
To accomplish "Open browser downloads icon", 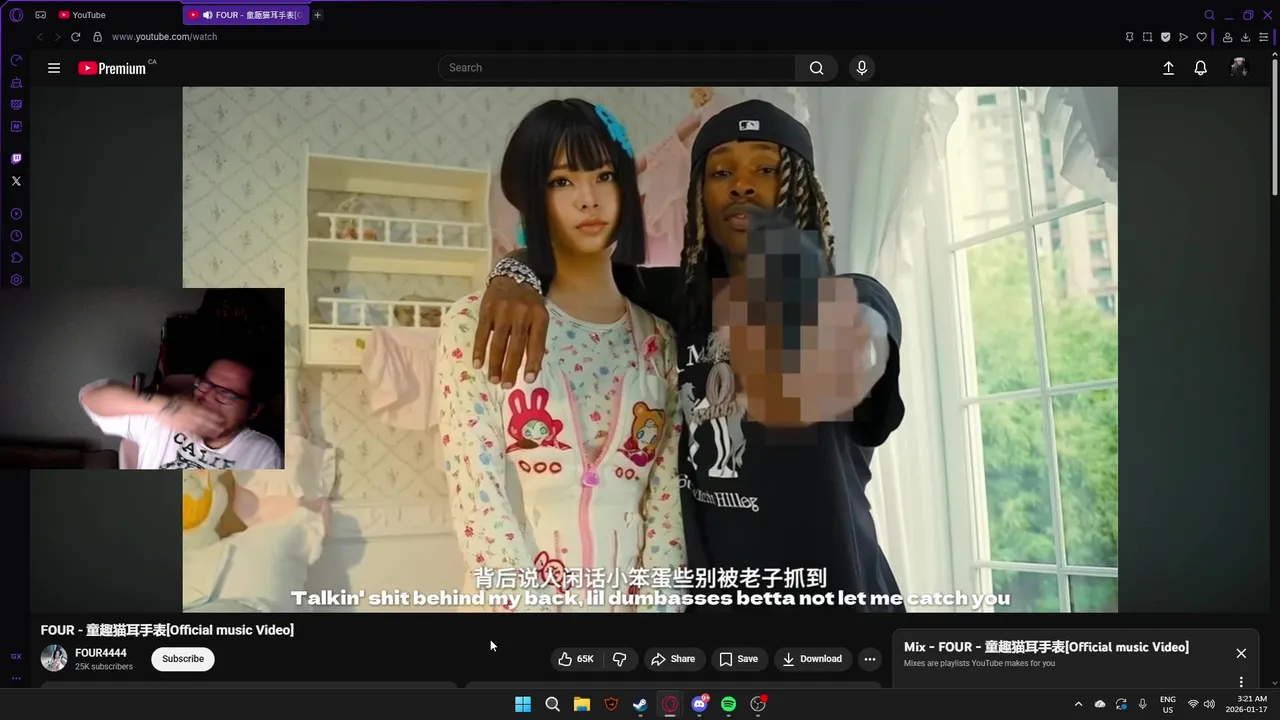I will [x=1245, y=37].
